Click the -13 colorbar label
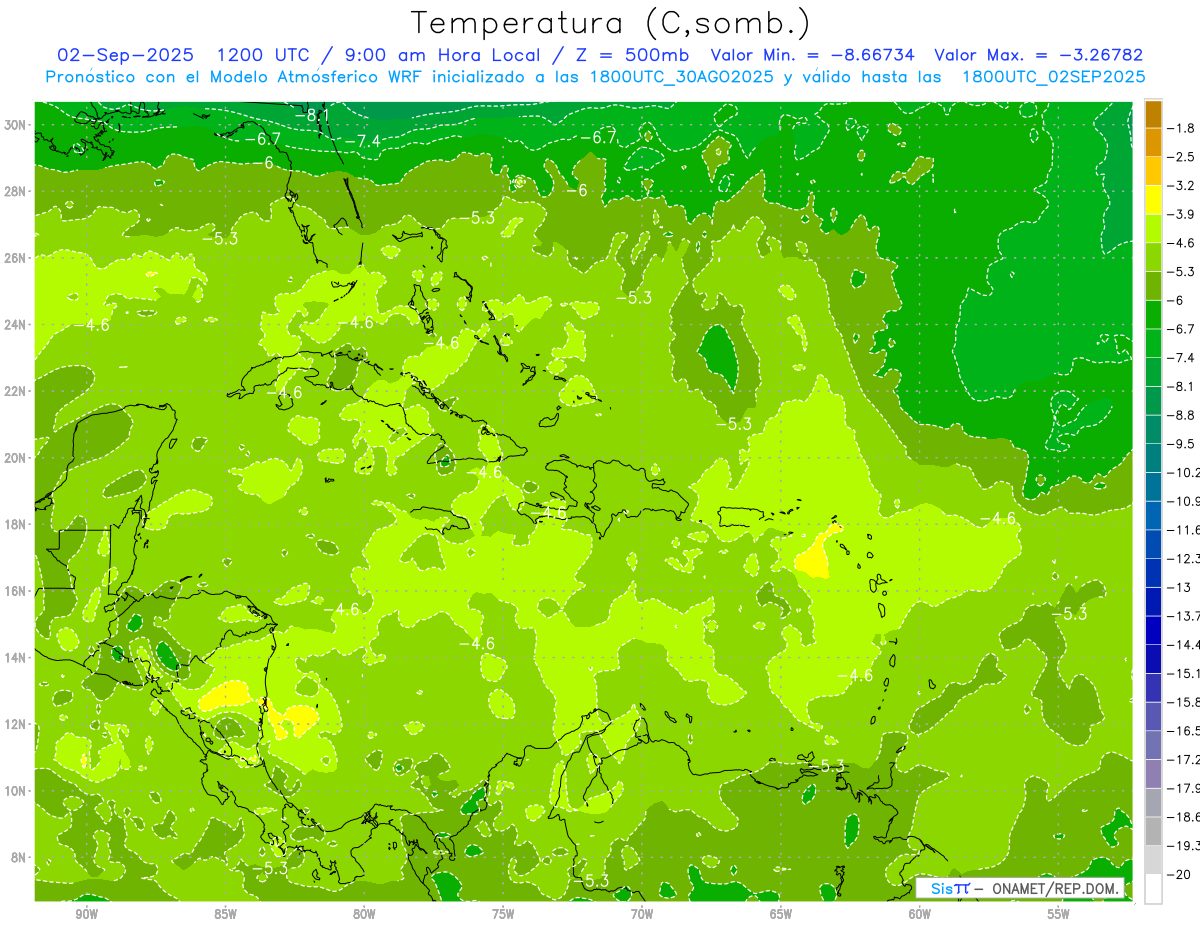1200x927 pixels. pos(1180,588)
